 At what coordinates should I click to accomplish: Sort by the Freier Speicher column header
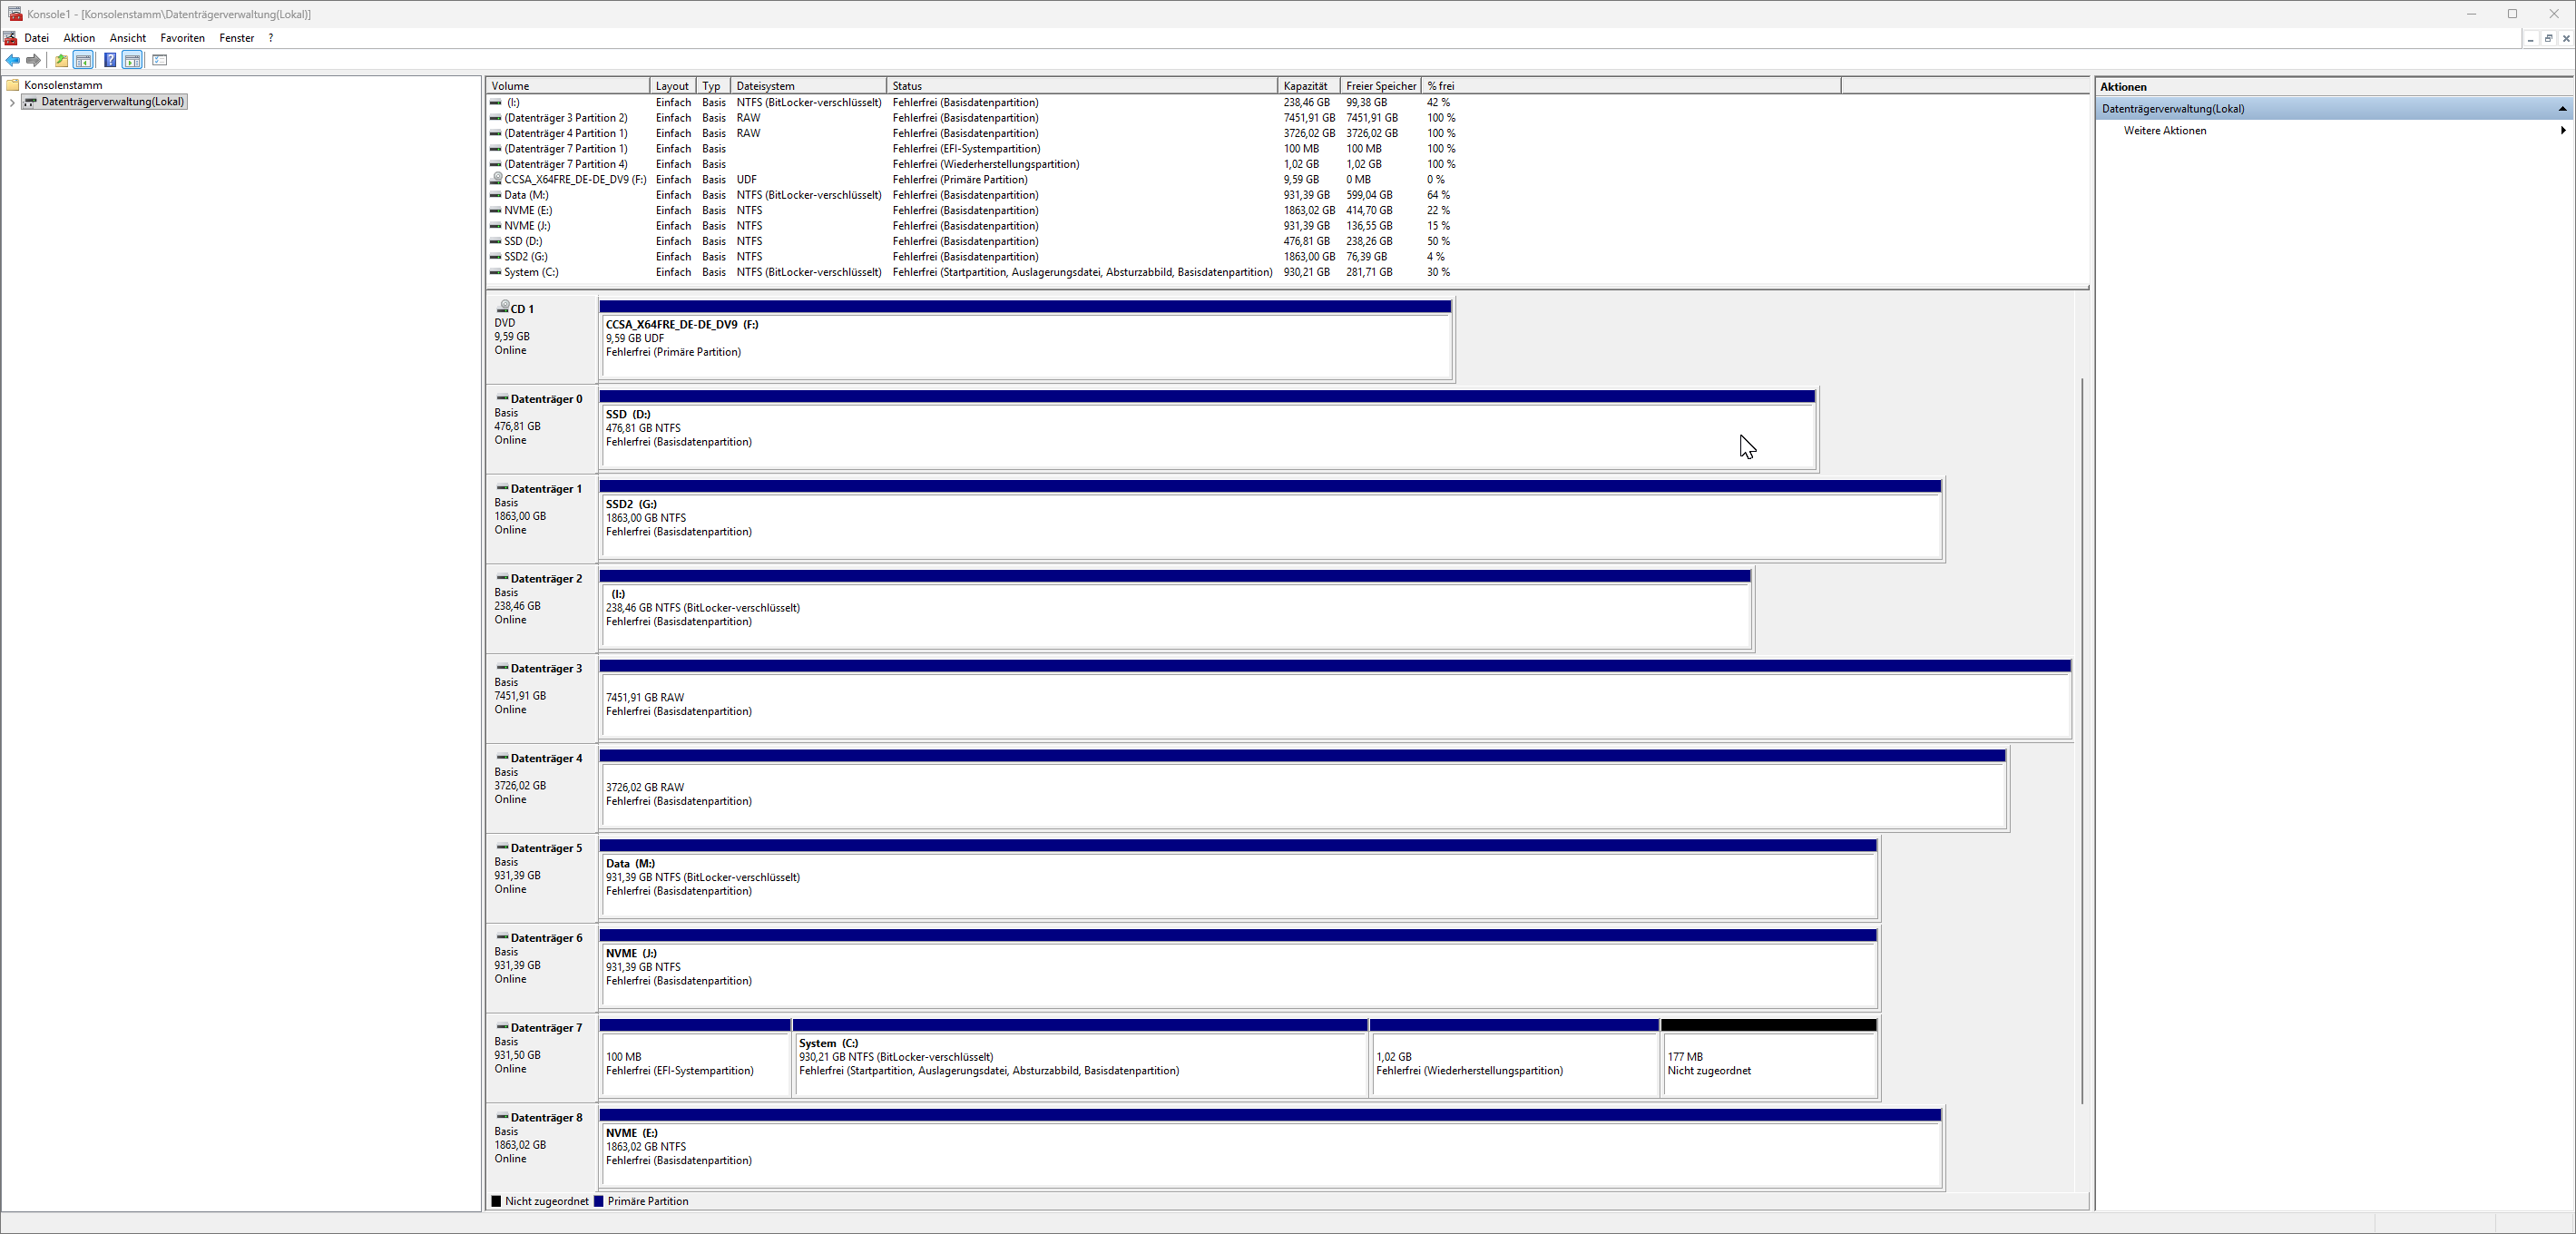click(x=1381, y=86)
